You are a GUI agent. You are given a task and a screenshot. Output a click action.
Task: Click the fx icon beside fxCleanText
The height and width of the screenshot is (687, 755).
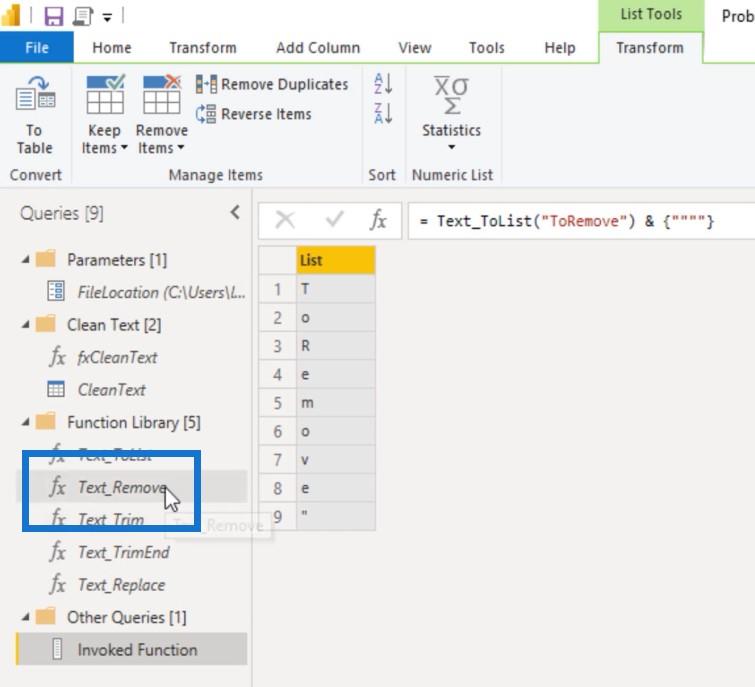(57, 357)
